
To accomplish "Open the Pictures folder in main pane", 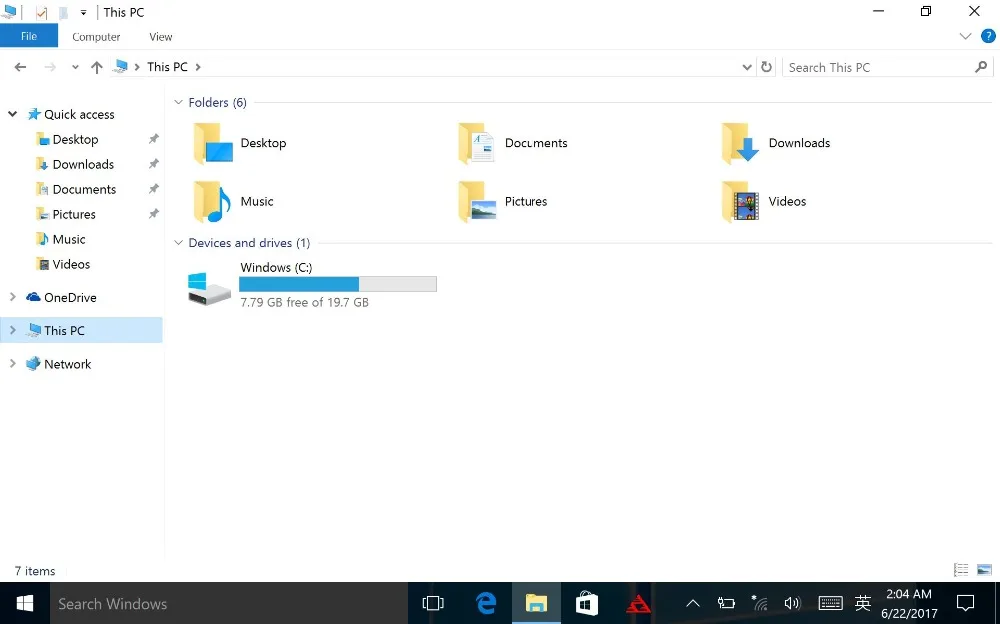I will point(503,202).
